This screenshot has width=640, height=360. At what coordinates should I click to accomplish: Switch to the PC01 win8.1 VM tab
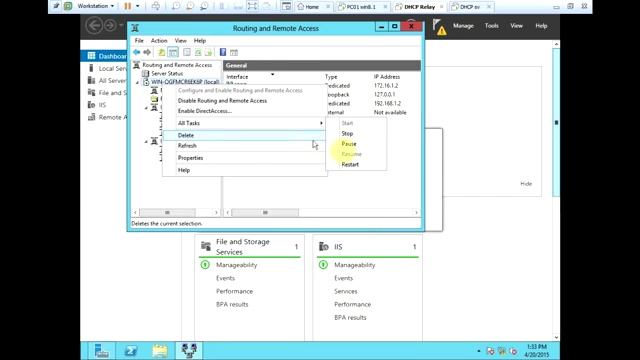tap(362, 7)
